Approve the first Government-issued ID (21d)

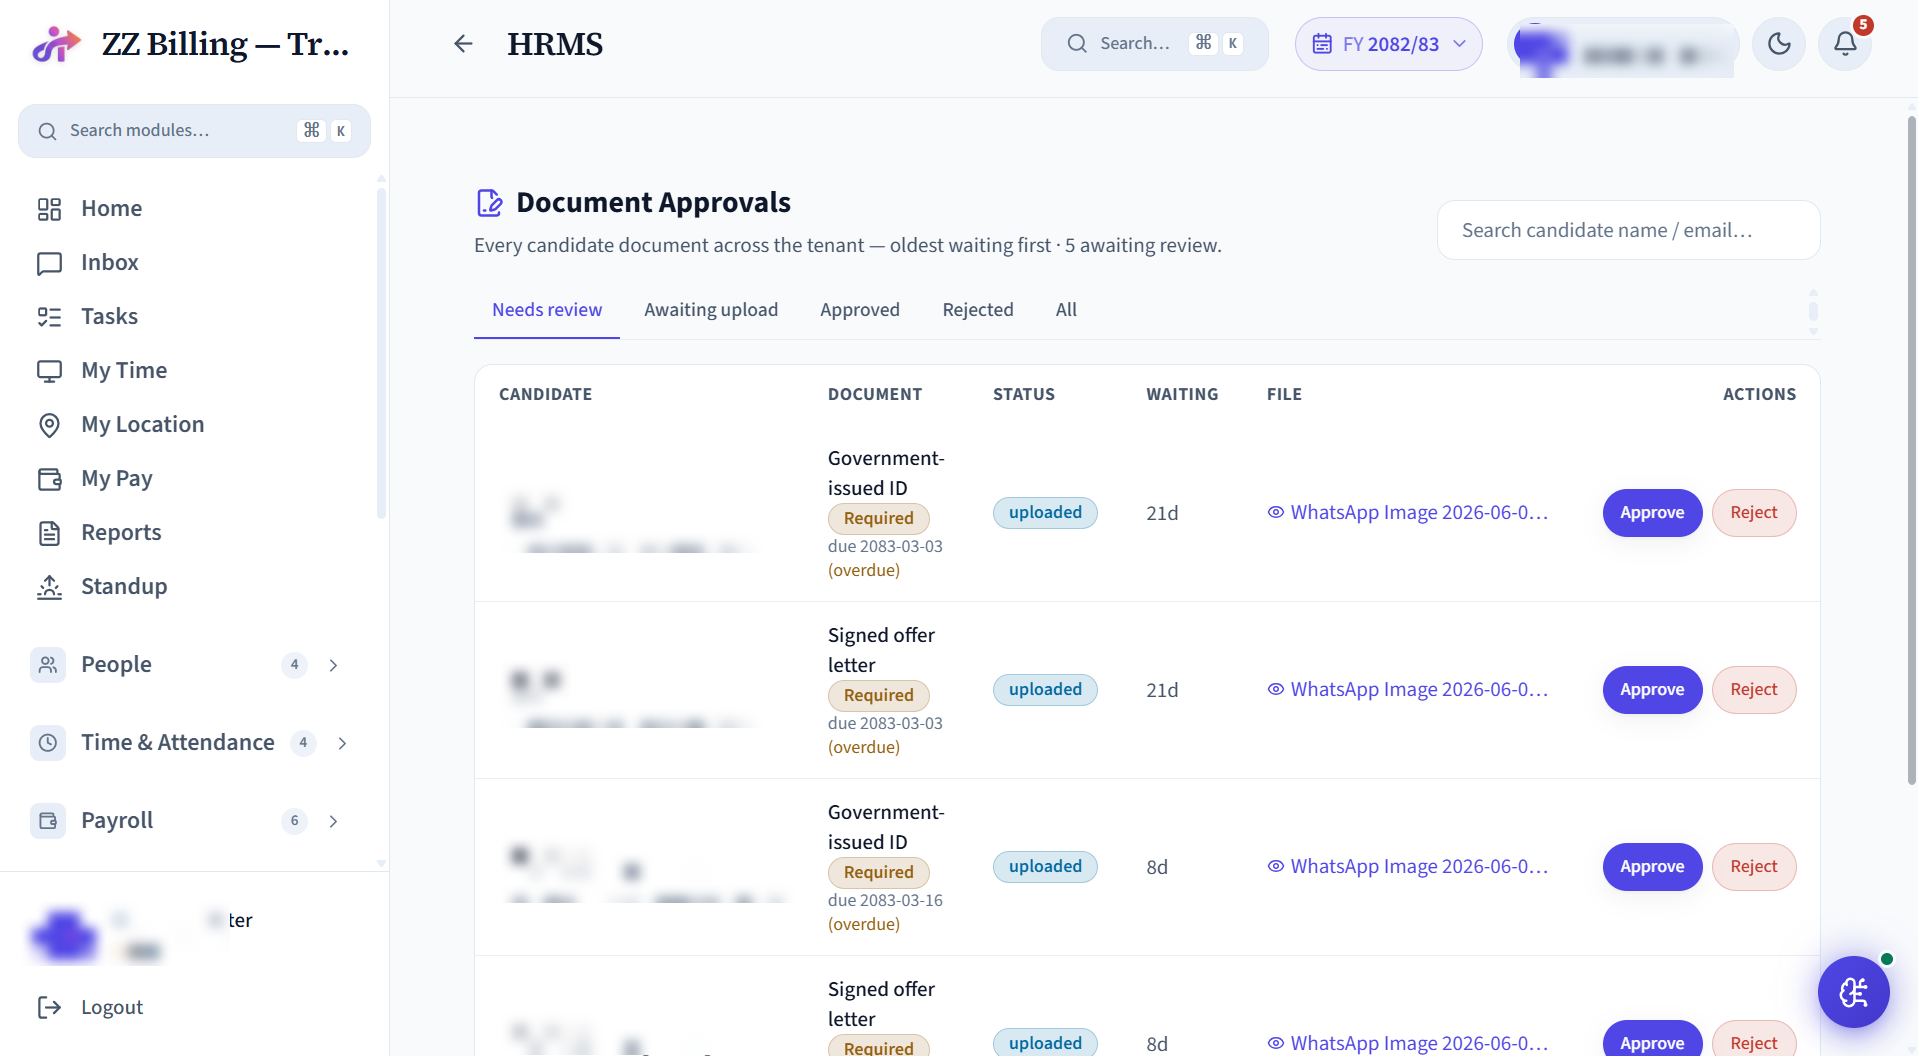point(1652,513)
